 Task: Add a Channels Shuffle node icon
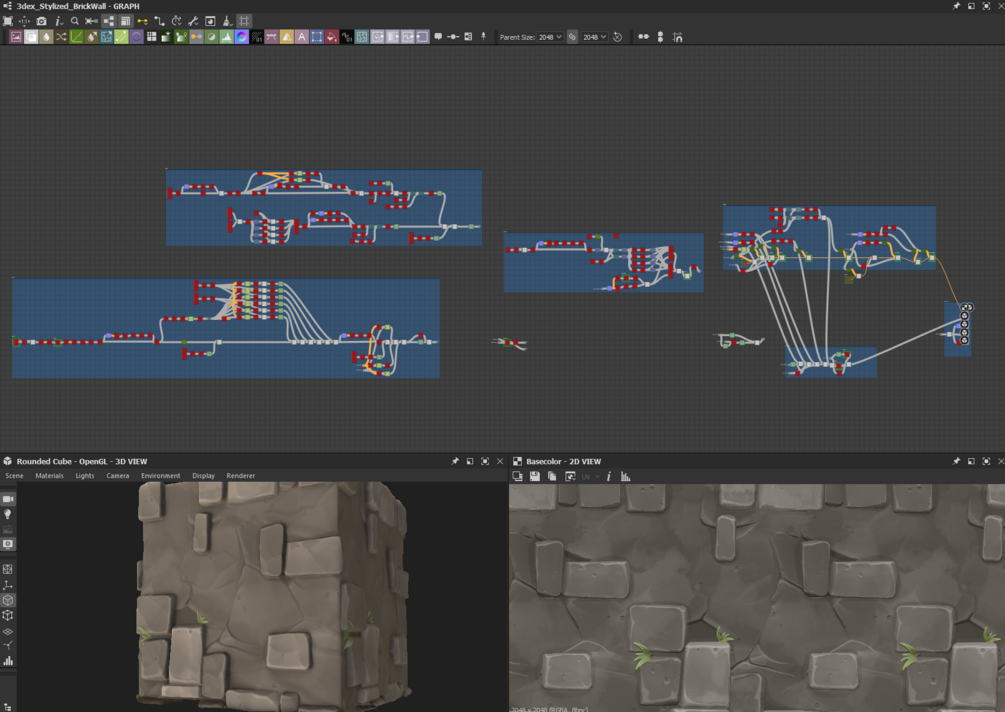point(61,37)
